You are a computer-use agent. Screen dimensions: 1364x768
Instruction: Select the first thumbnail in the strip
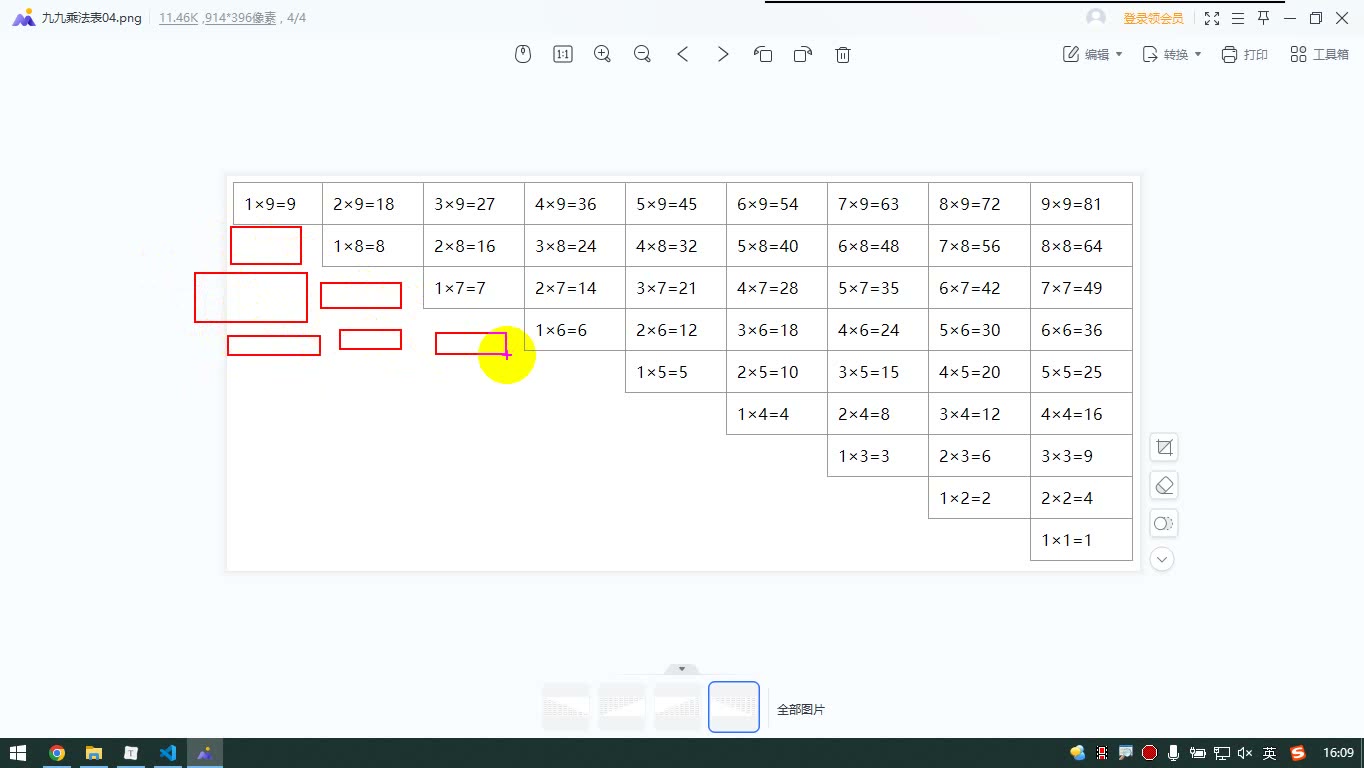pos(566,707)
